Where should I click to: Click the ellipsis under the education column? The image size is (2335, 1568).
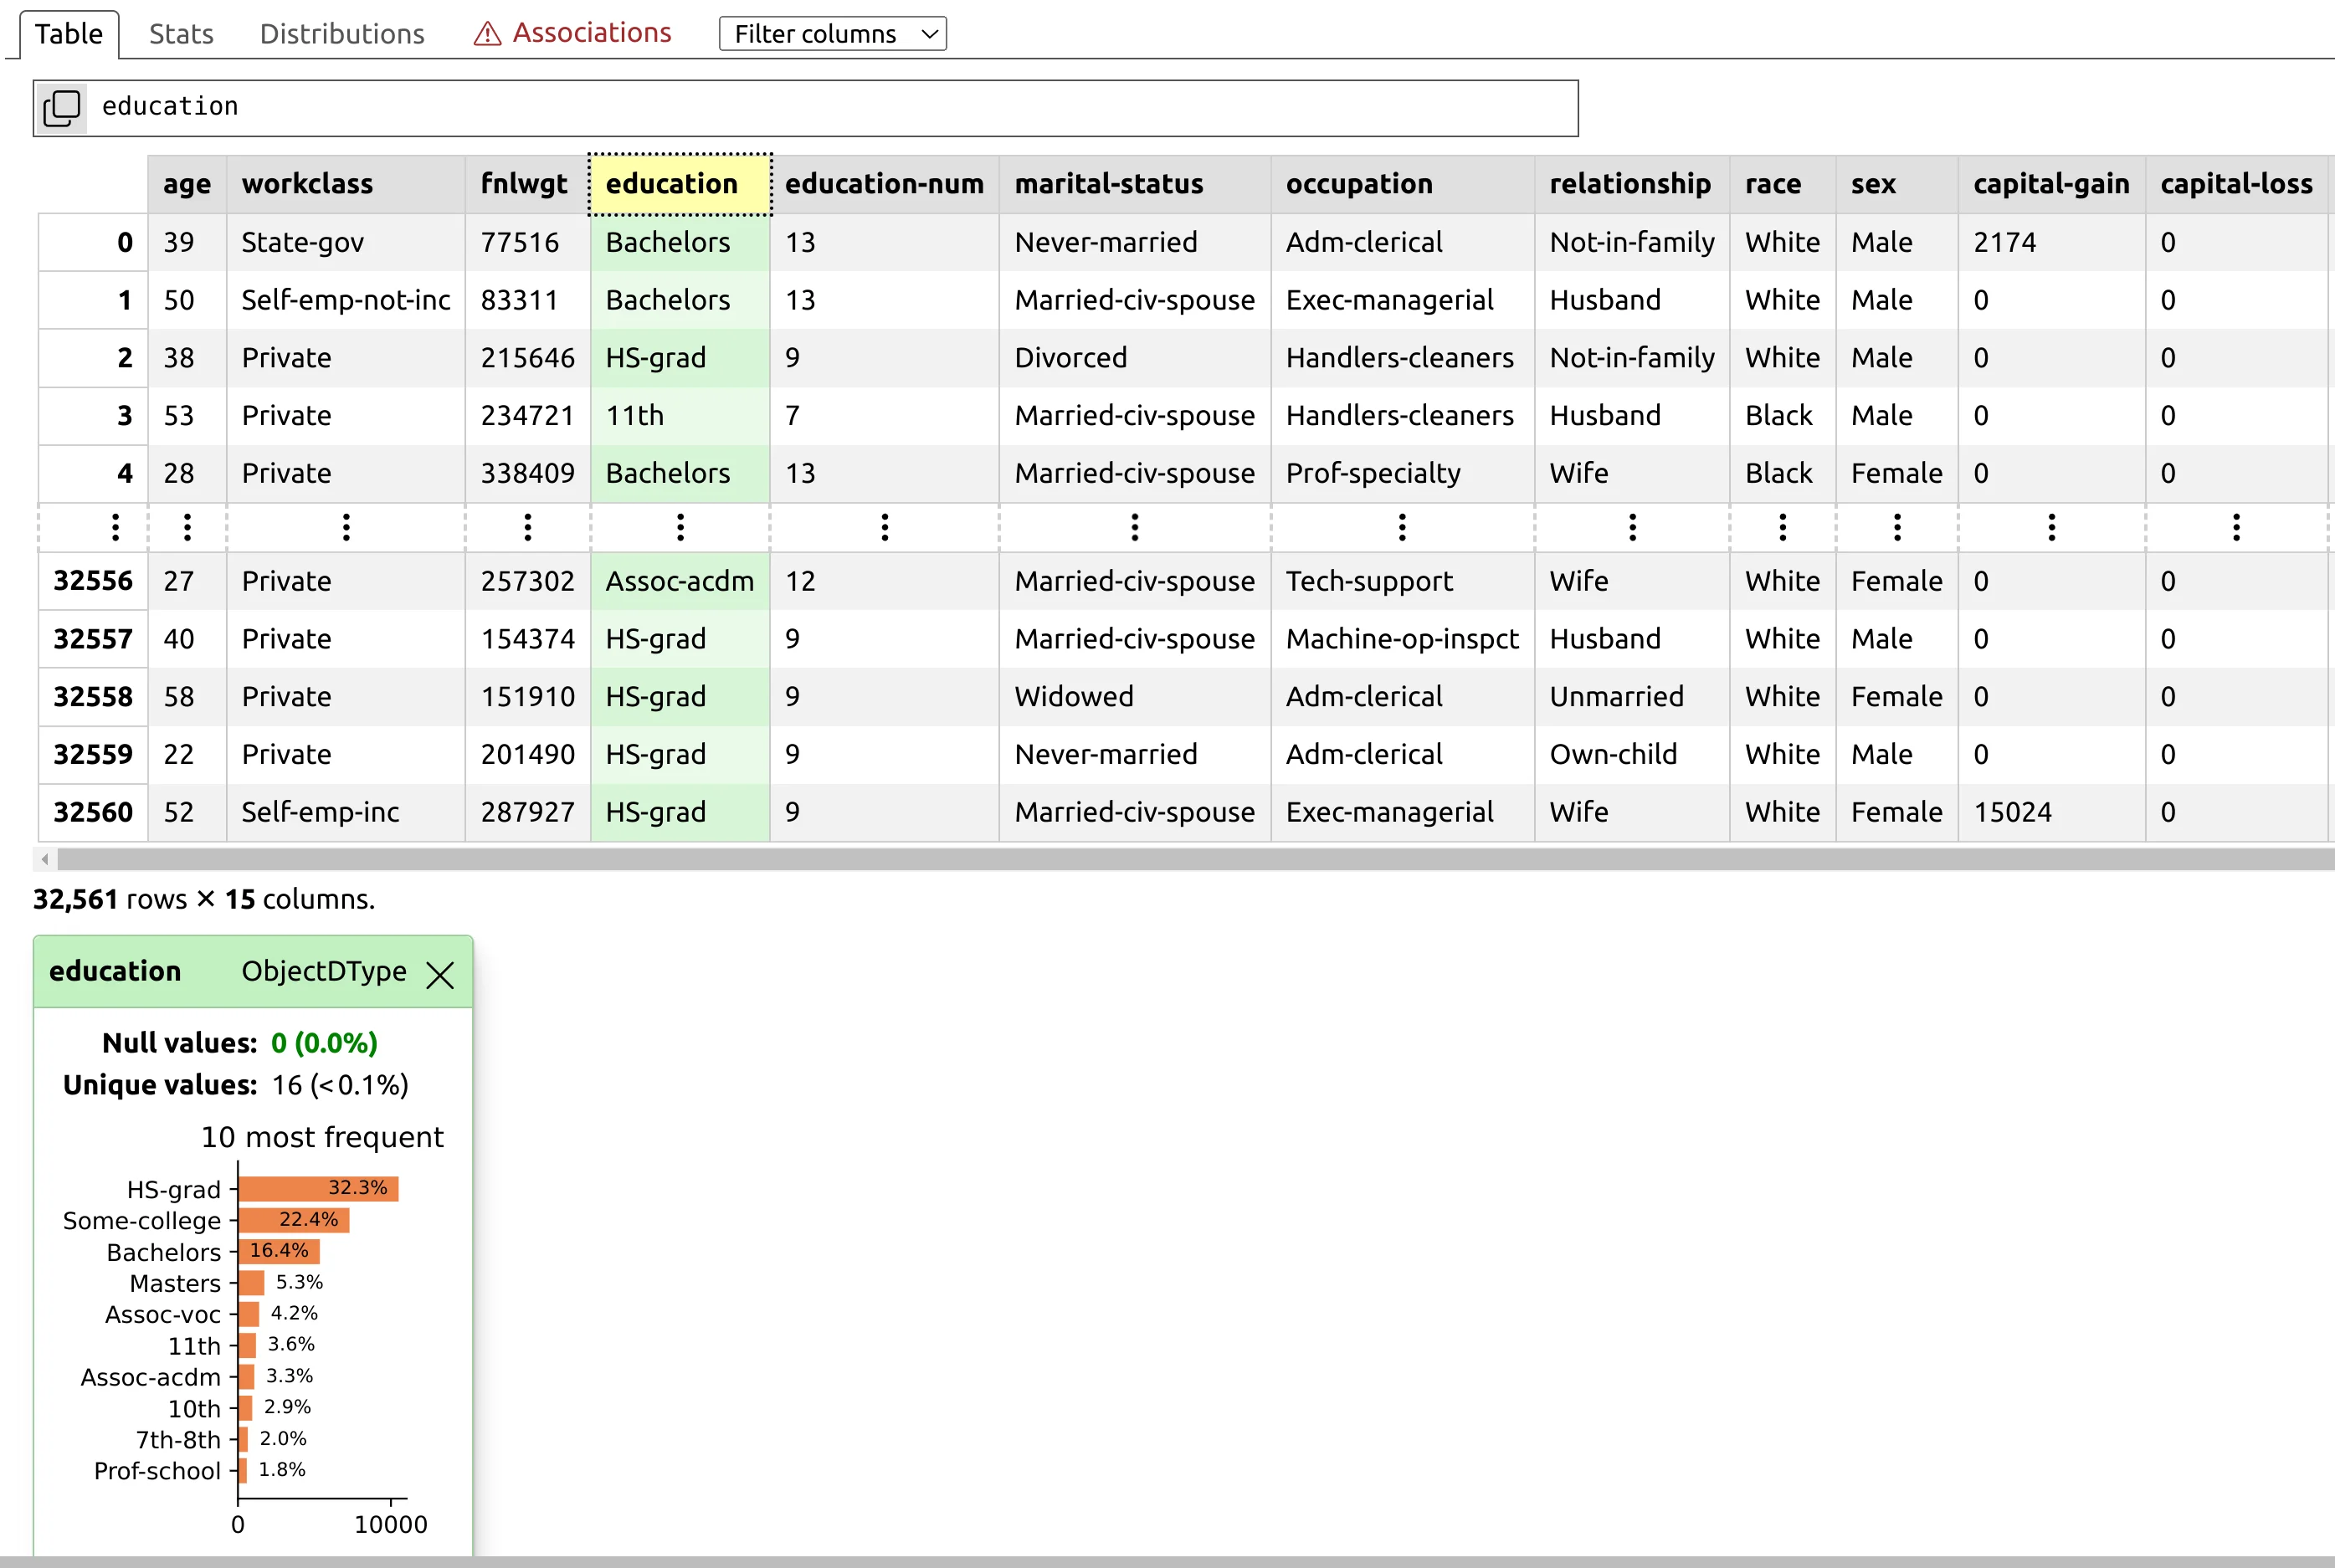coord(680,527)
